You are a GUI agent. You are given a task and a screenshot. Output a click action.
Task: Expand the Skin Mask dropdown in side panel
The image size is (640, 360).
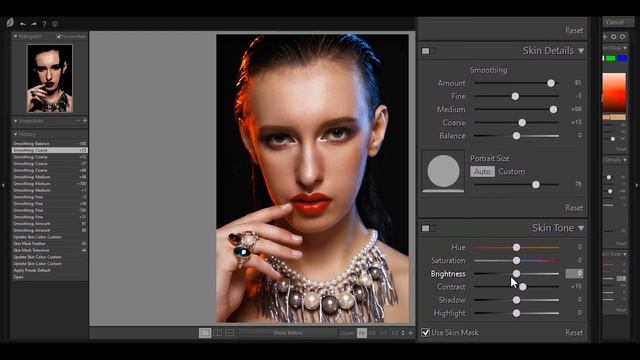(624, 48)
